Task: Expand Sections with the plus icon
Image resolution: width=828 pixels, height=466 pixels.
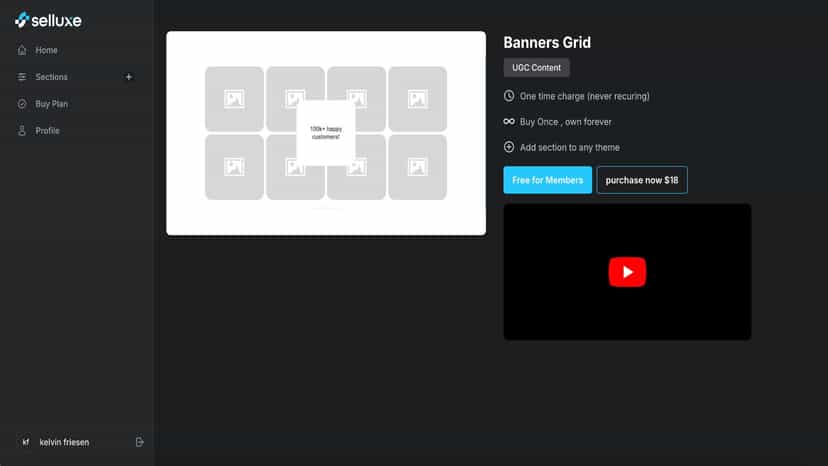Action: point(128,77)
